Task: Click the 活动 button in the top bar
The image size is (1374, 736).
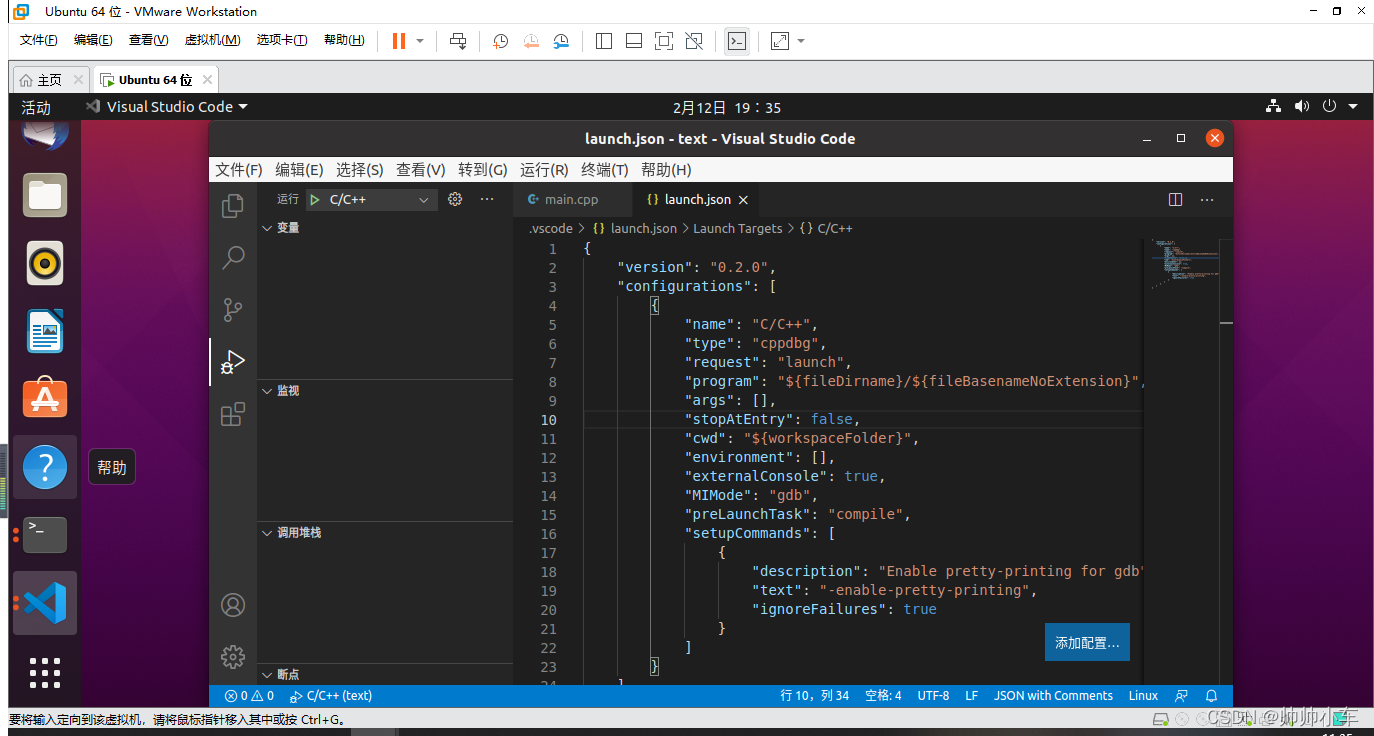Action: click(36, 107)
